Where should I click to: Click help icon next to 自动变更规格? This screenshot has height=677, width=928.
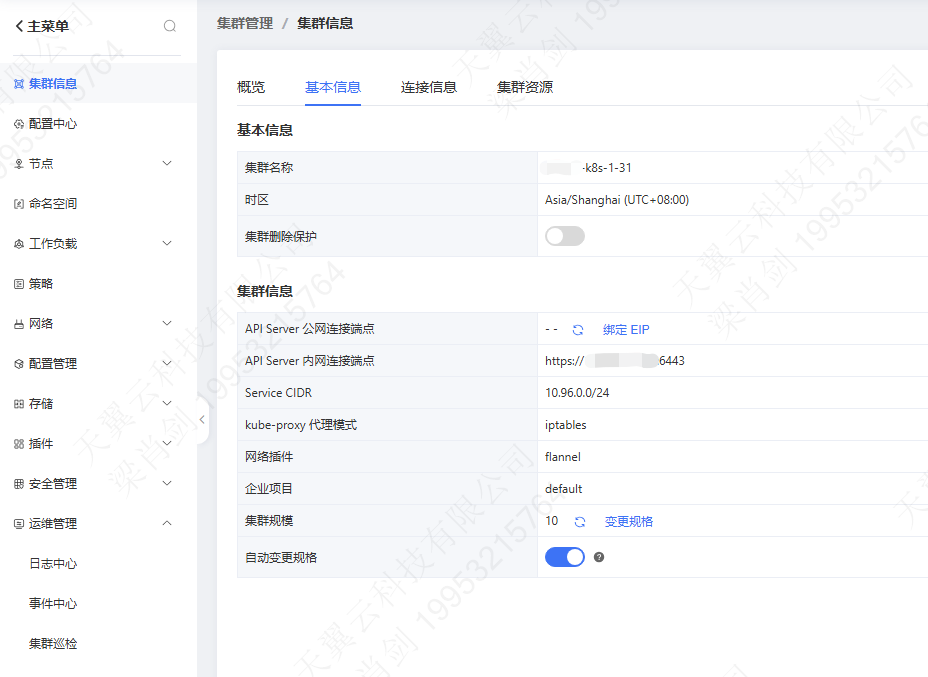599,557
